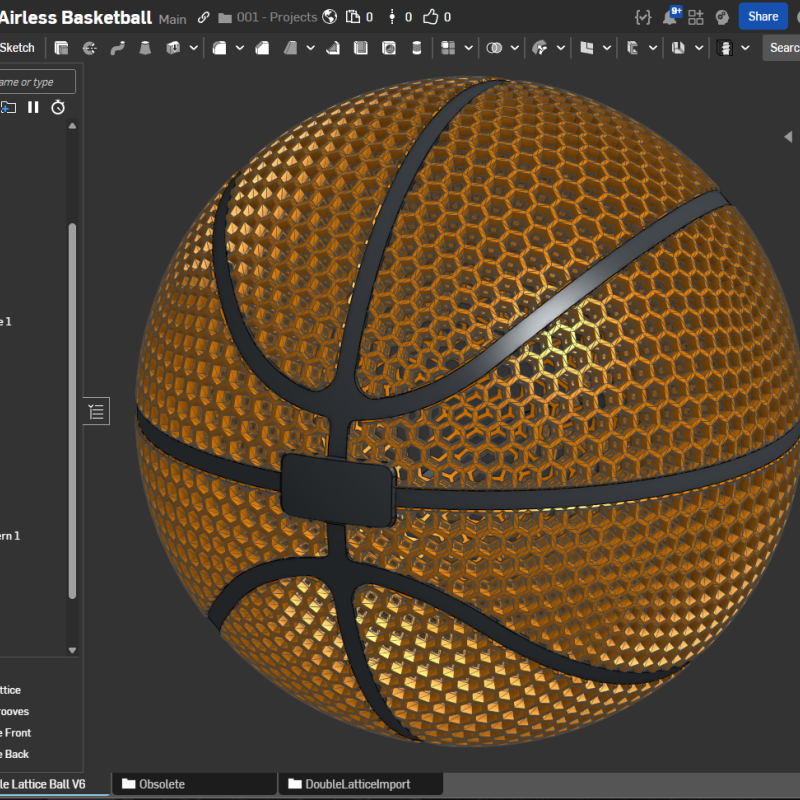This screenshot has height=800, width=800.
Task: Apply the Fillet tool
Action: click(x=218, y=47)
